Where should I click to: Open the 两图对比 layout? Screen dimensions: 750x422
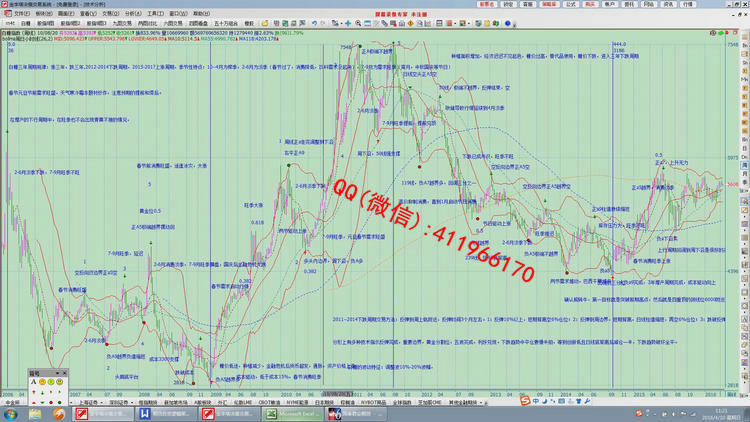(147, 23)
